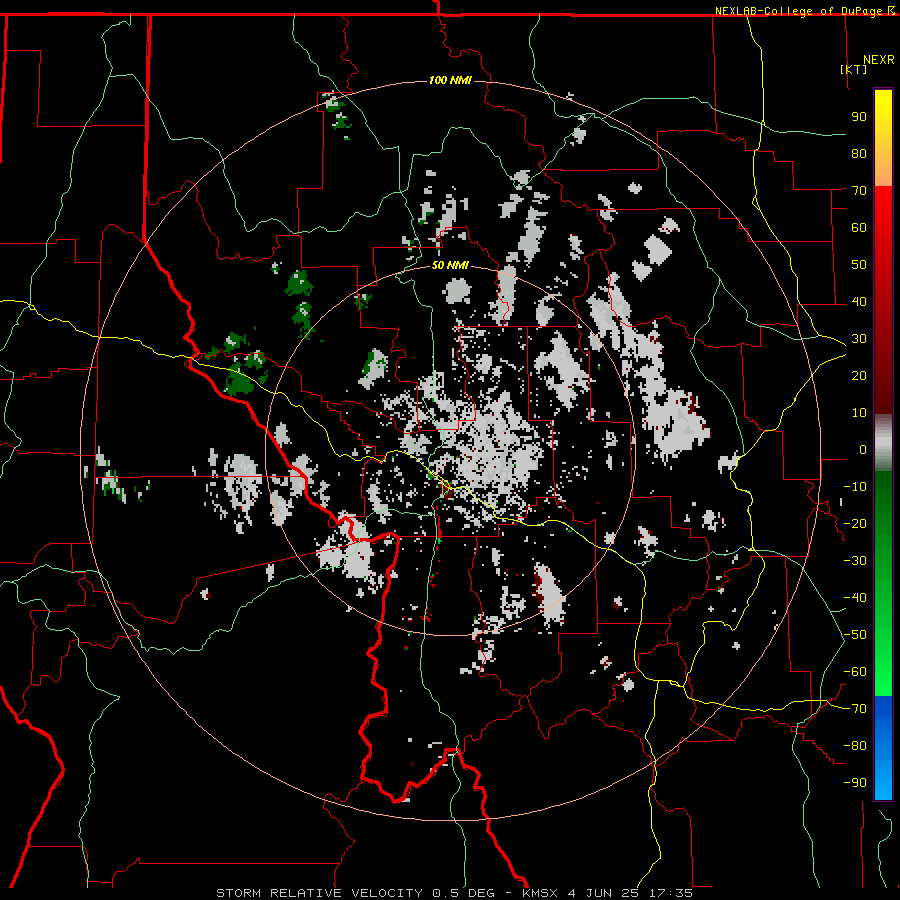The height and width of the screenshot is (900, 900).
Task: Click the -80 value on the velocity scale
Action: point(855,746)
